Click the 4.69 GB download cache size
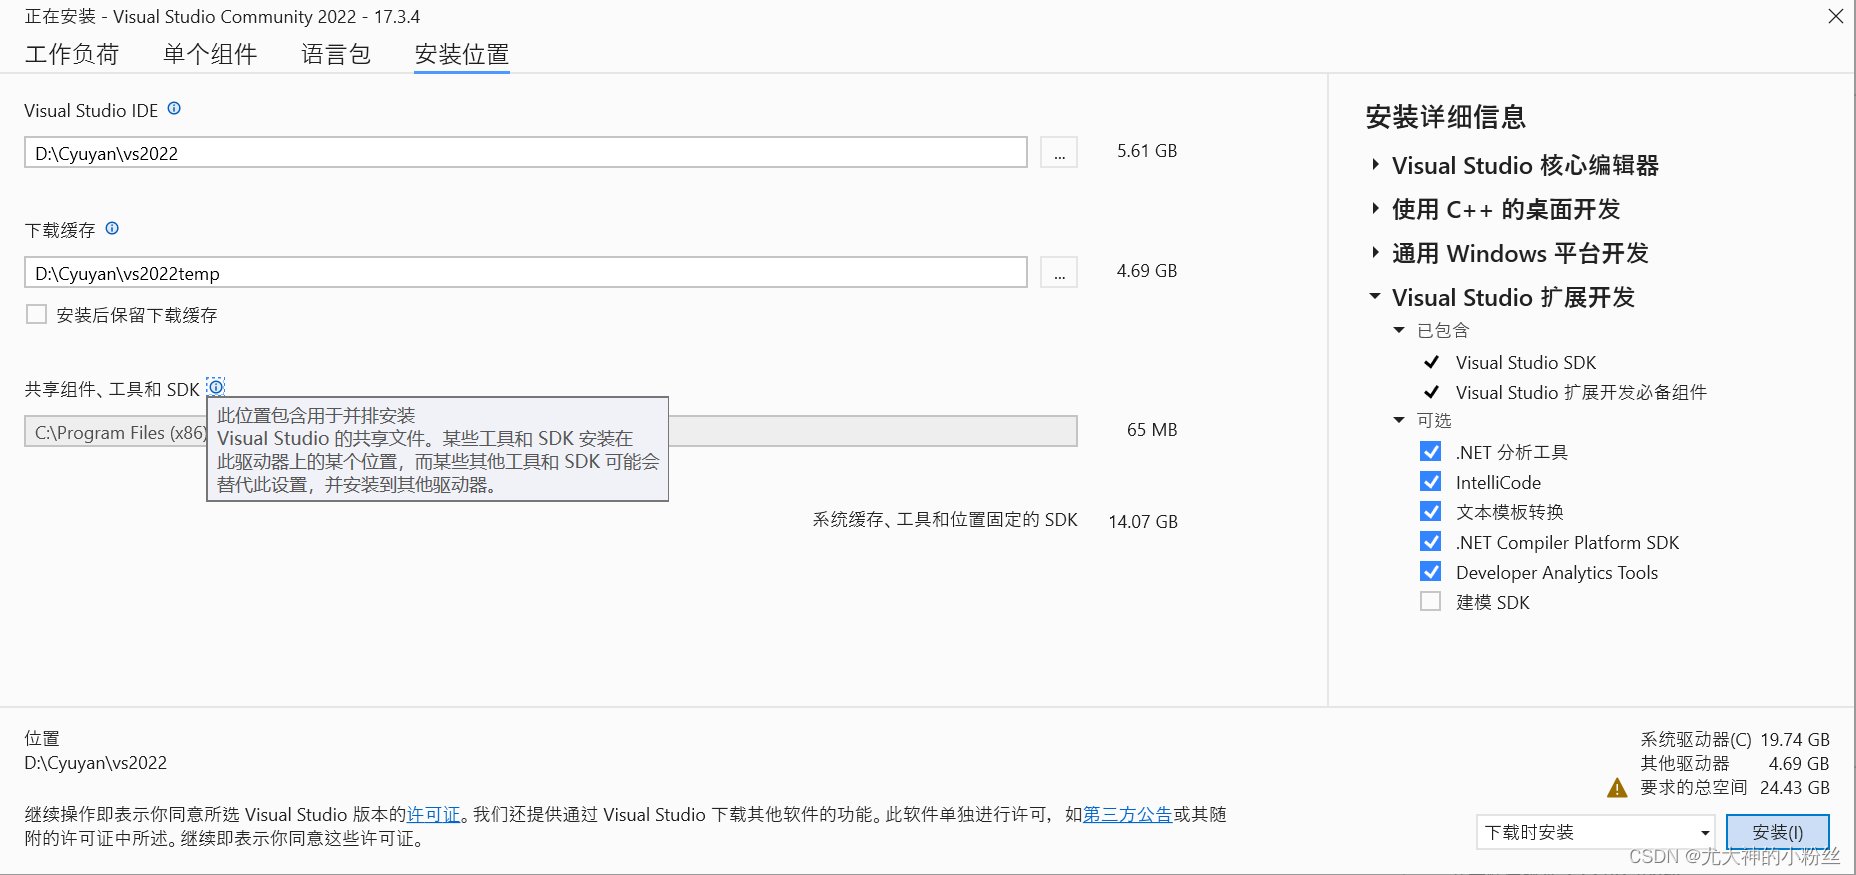The image size is (1856, 875). point(1147,271)
